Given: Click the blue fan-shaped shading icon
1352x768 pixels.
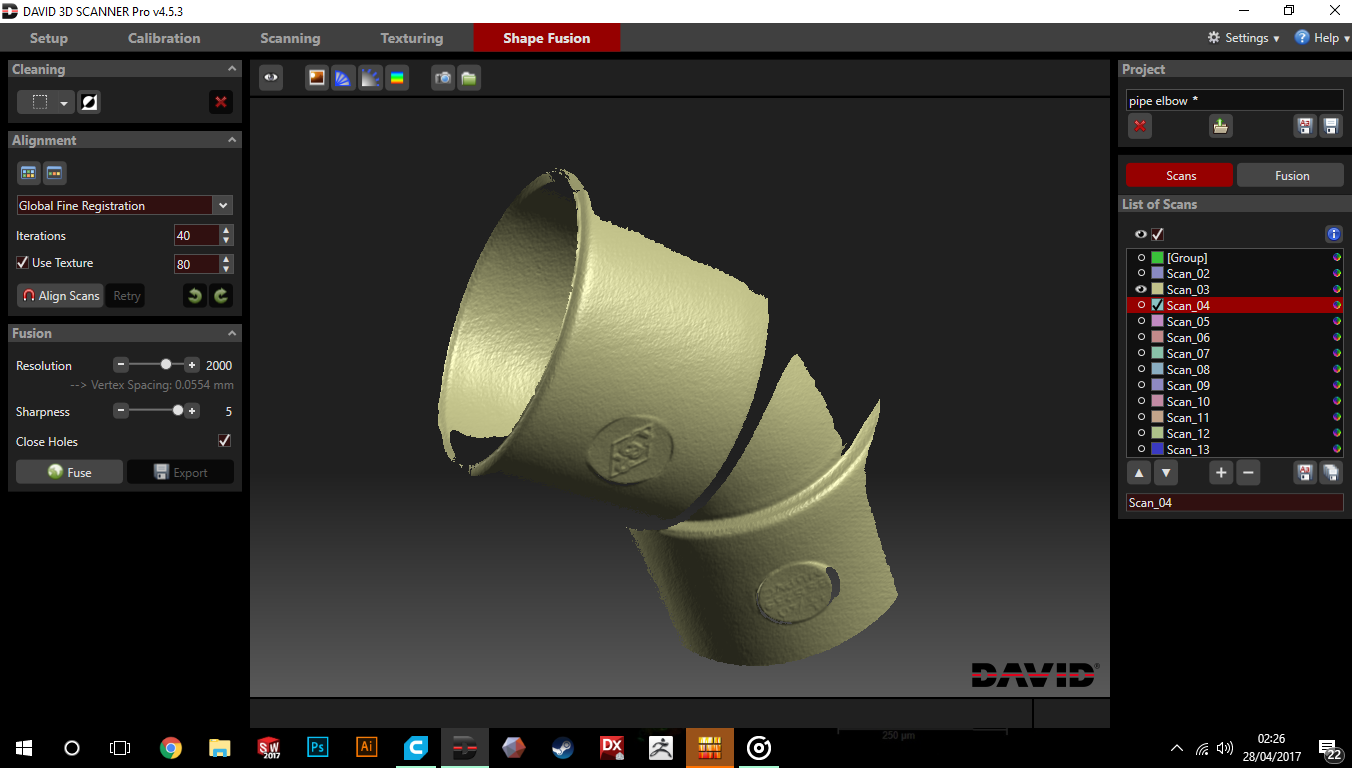Looking at the screenshot, I should pos(344,78).
